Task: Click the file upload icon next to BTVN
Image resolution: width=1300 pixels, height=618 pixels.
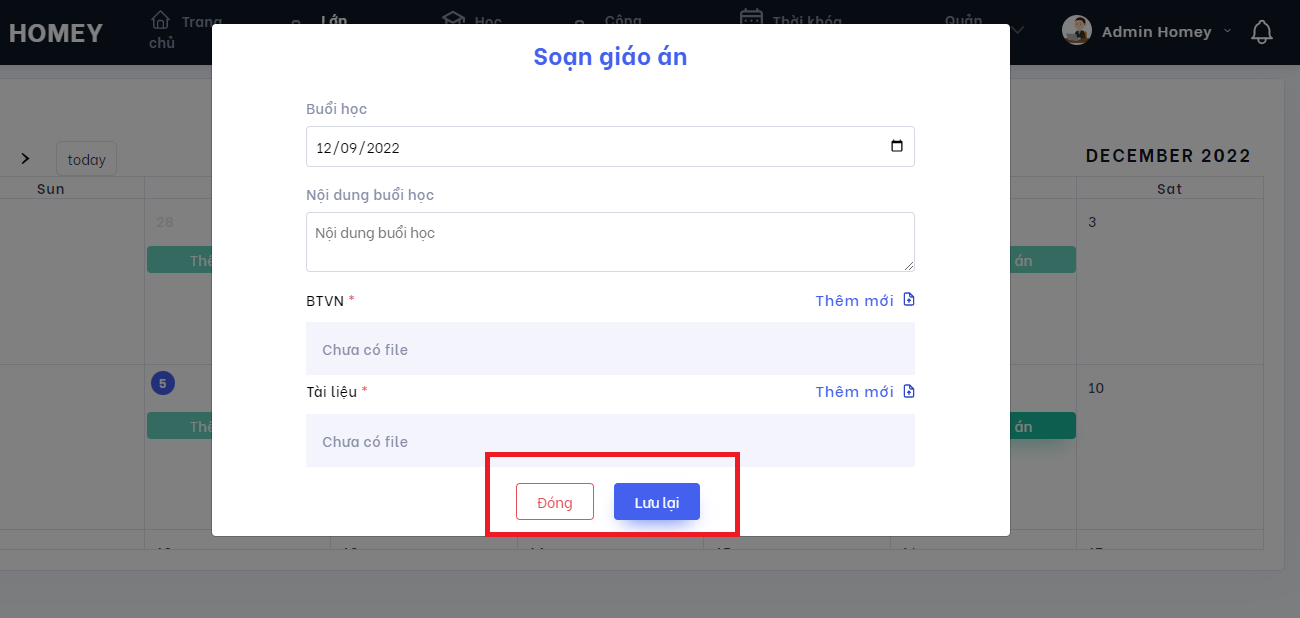Action: click(x=906, y=299)
